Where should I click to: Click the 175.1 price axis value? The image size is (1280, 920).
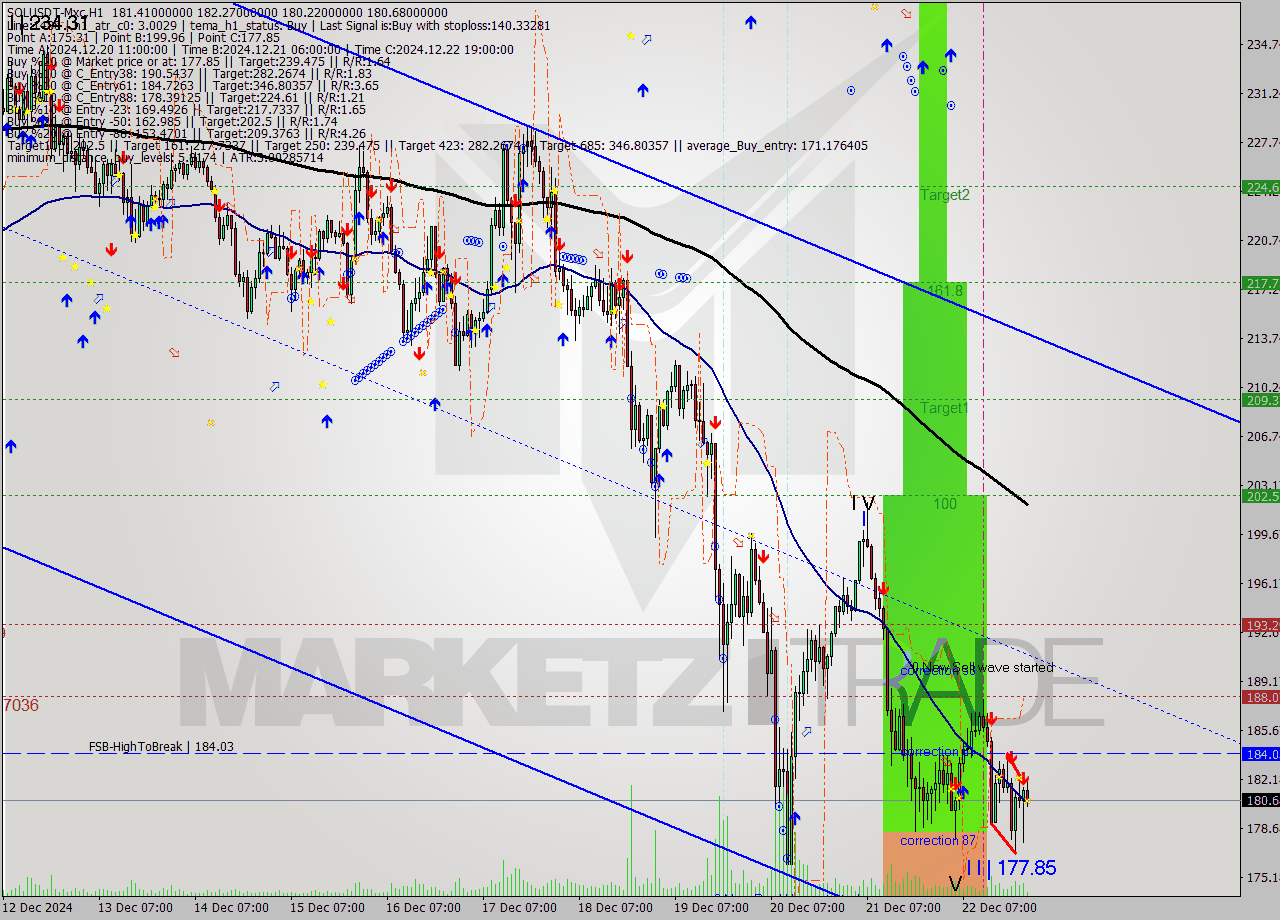coord(1262,877)
